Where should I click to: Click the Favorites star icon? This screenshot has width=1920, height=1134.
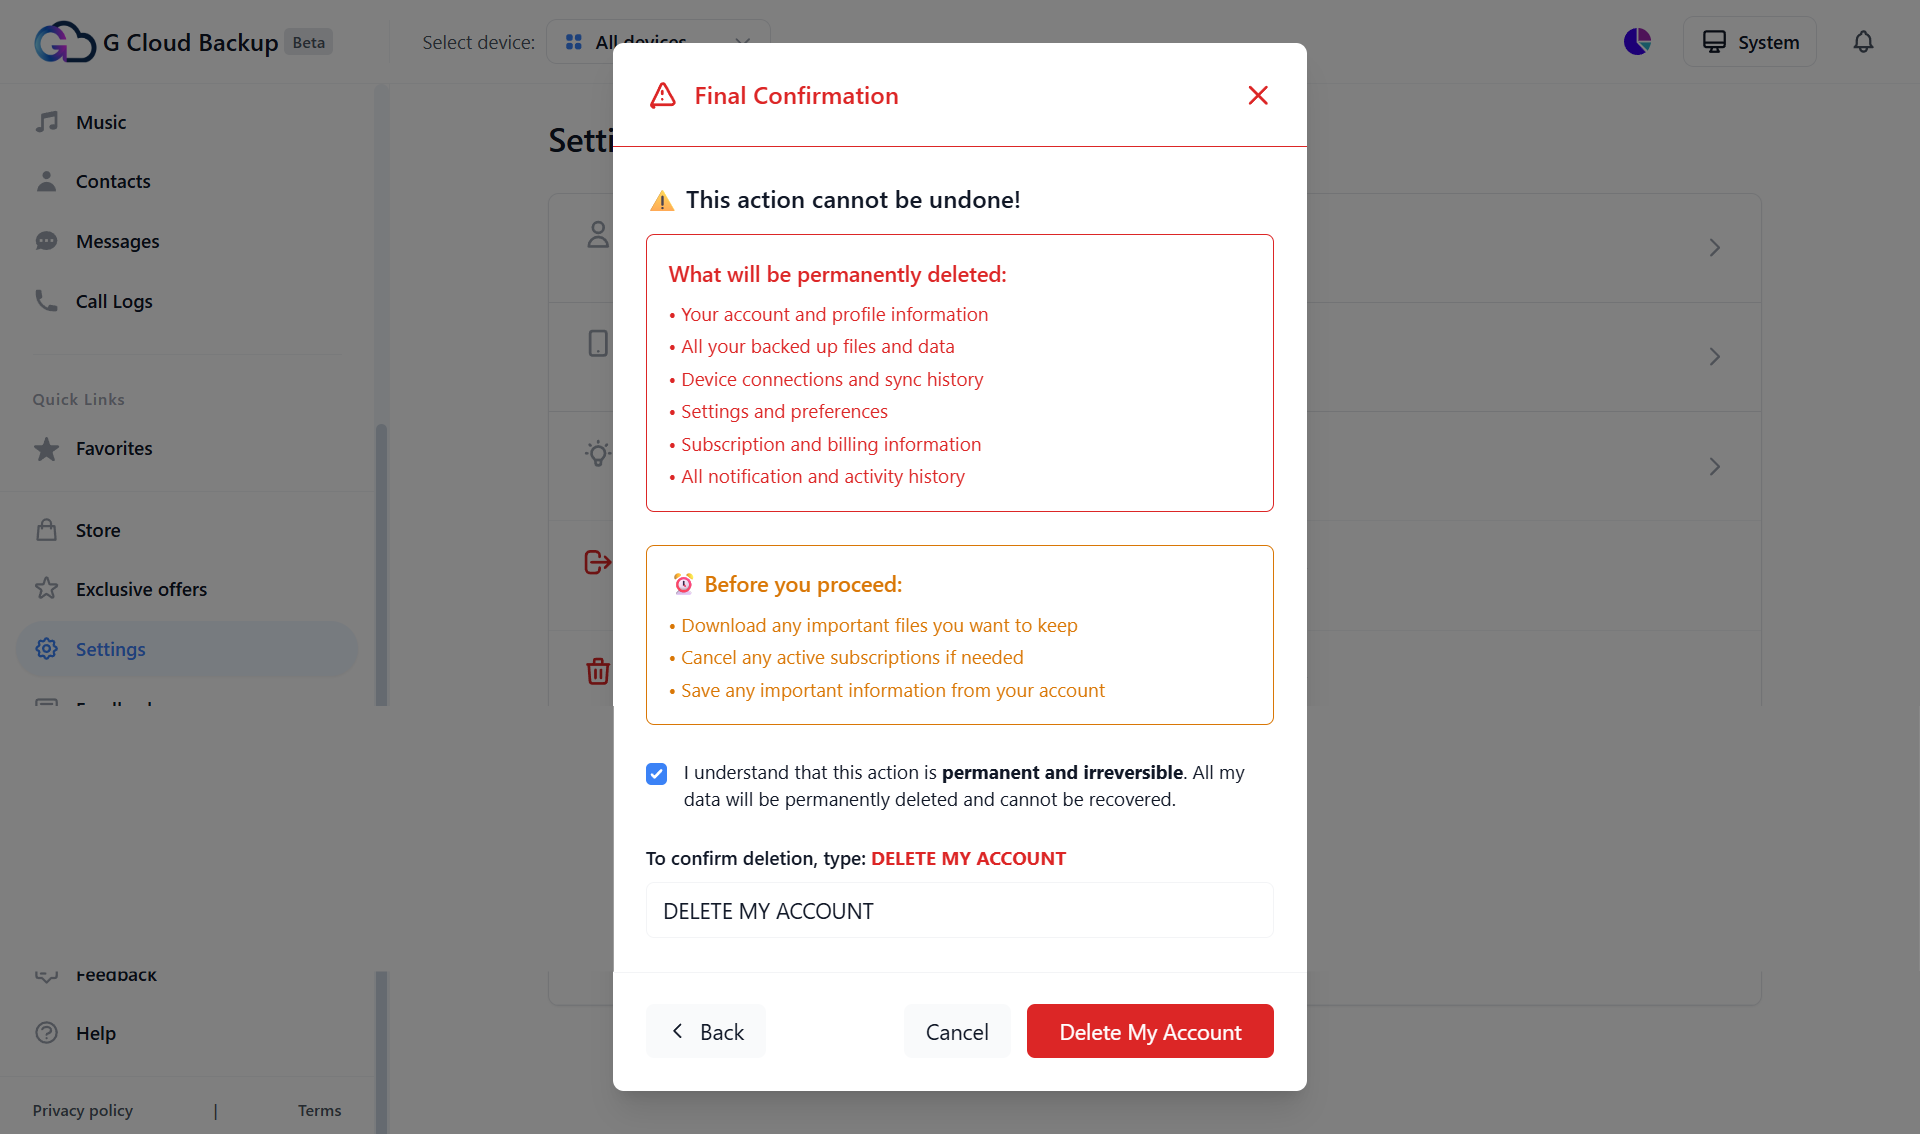[46, 449]
